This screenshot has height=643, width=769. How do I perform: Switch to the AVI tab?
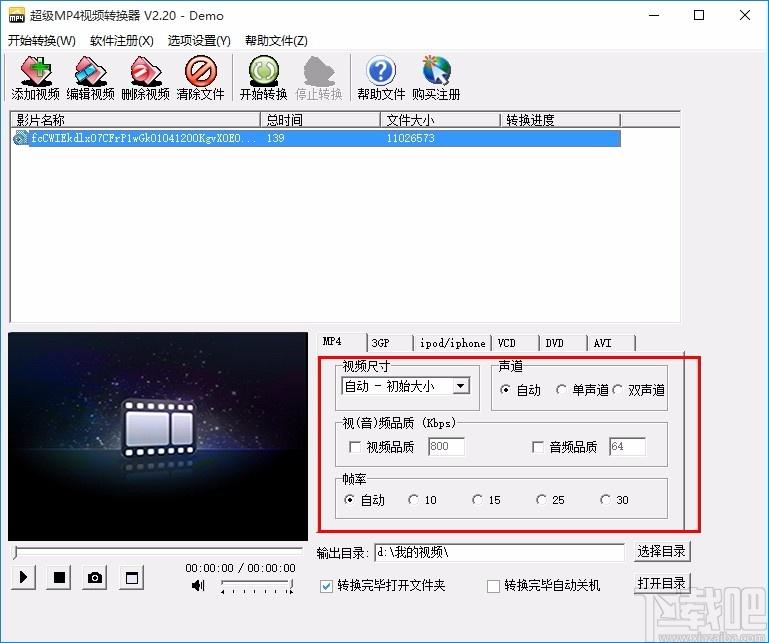pyautogui.click(x=611, y=343)
